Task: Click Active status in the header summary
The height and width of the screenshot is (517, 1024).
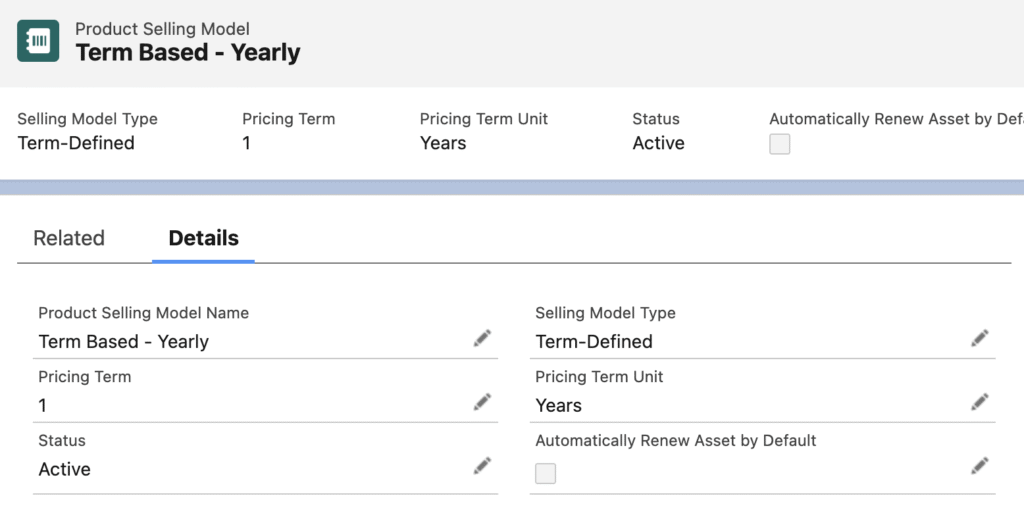Action: (658, 143)
